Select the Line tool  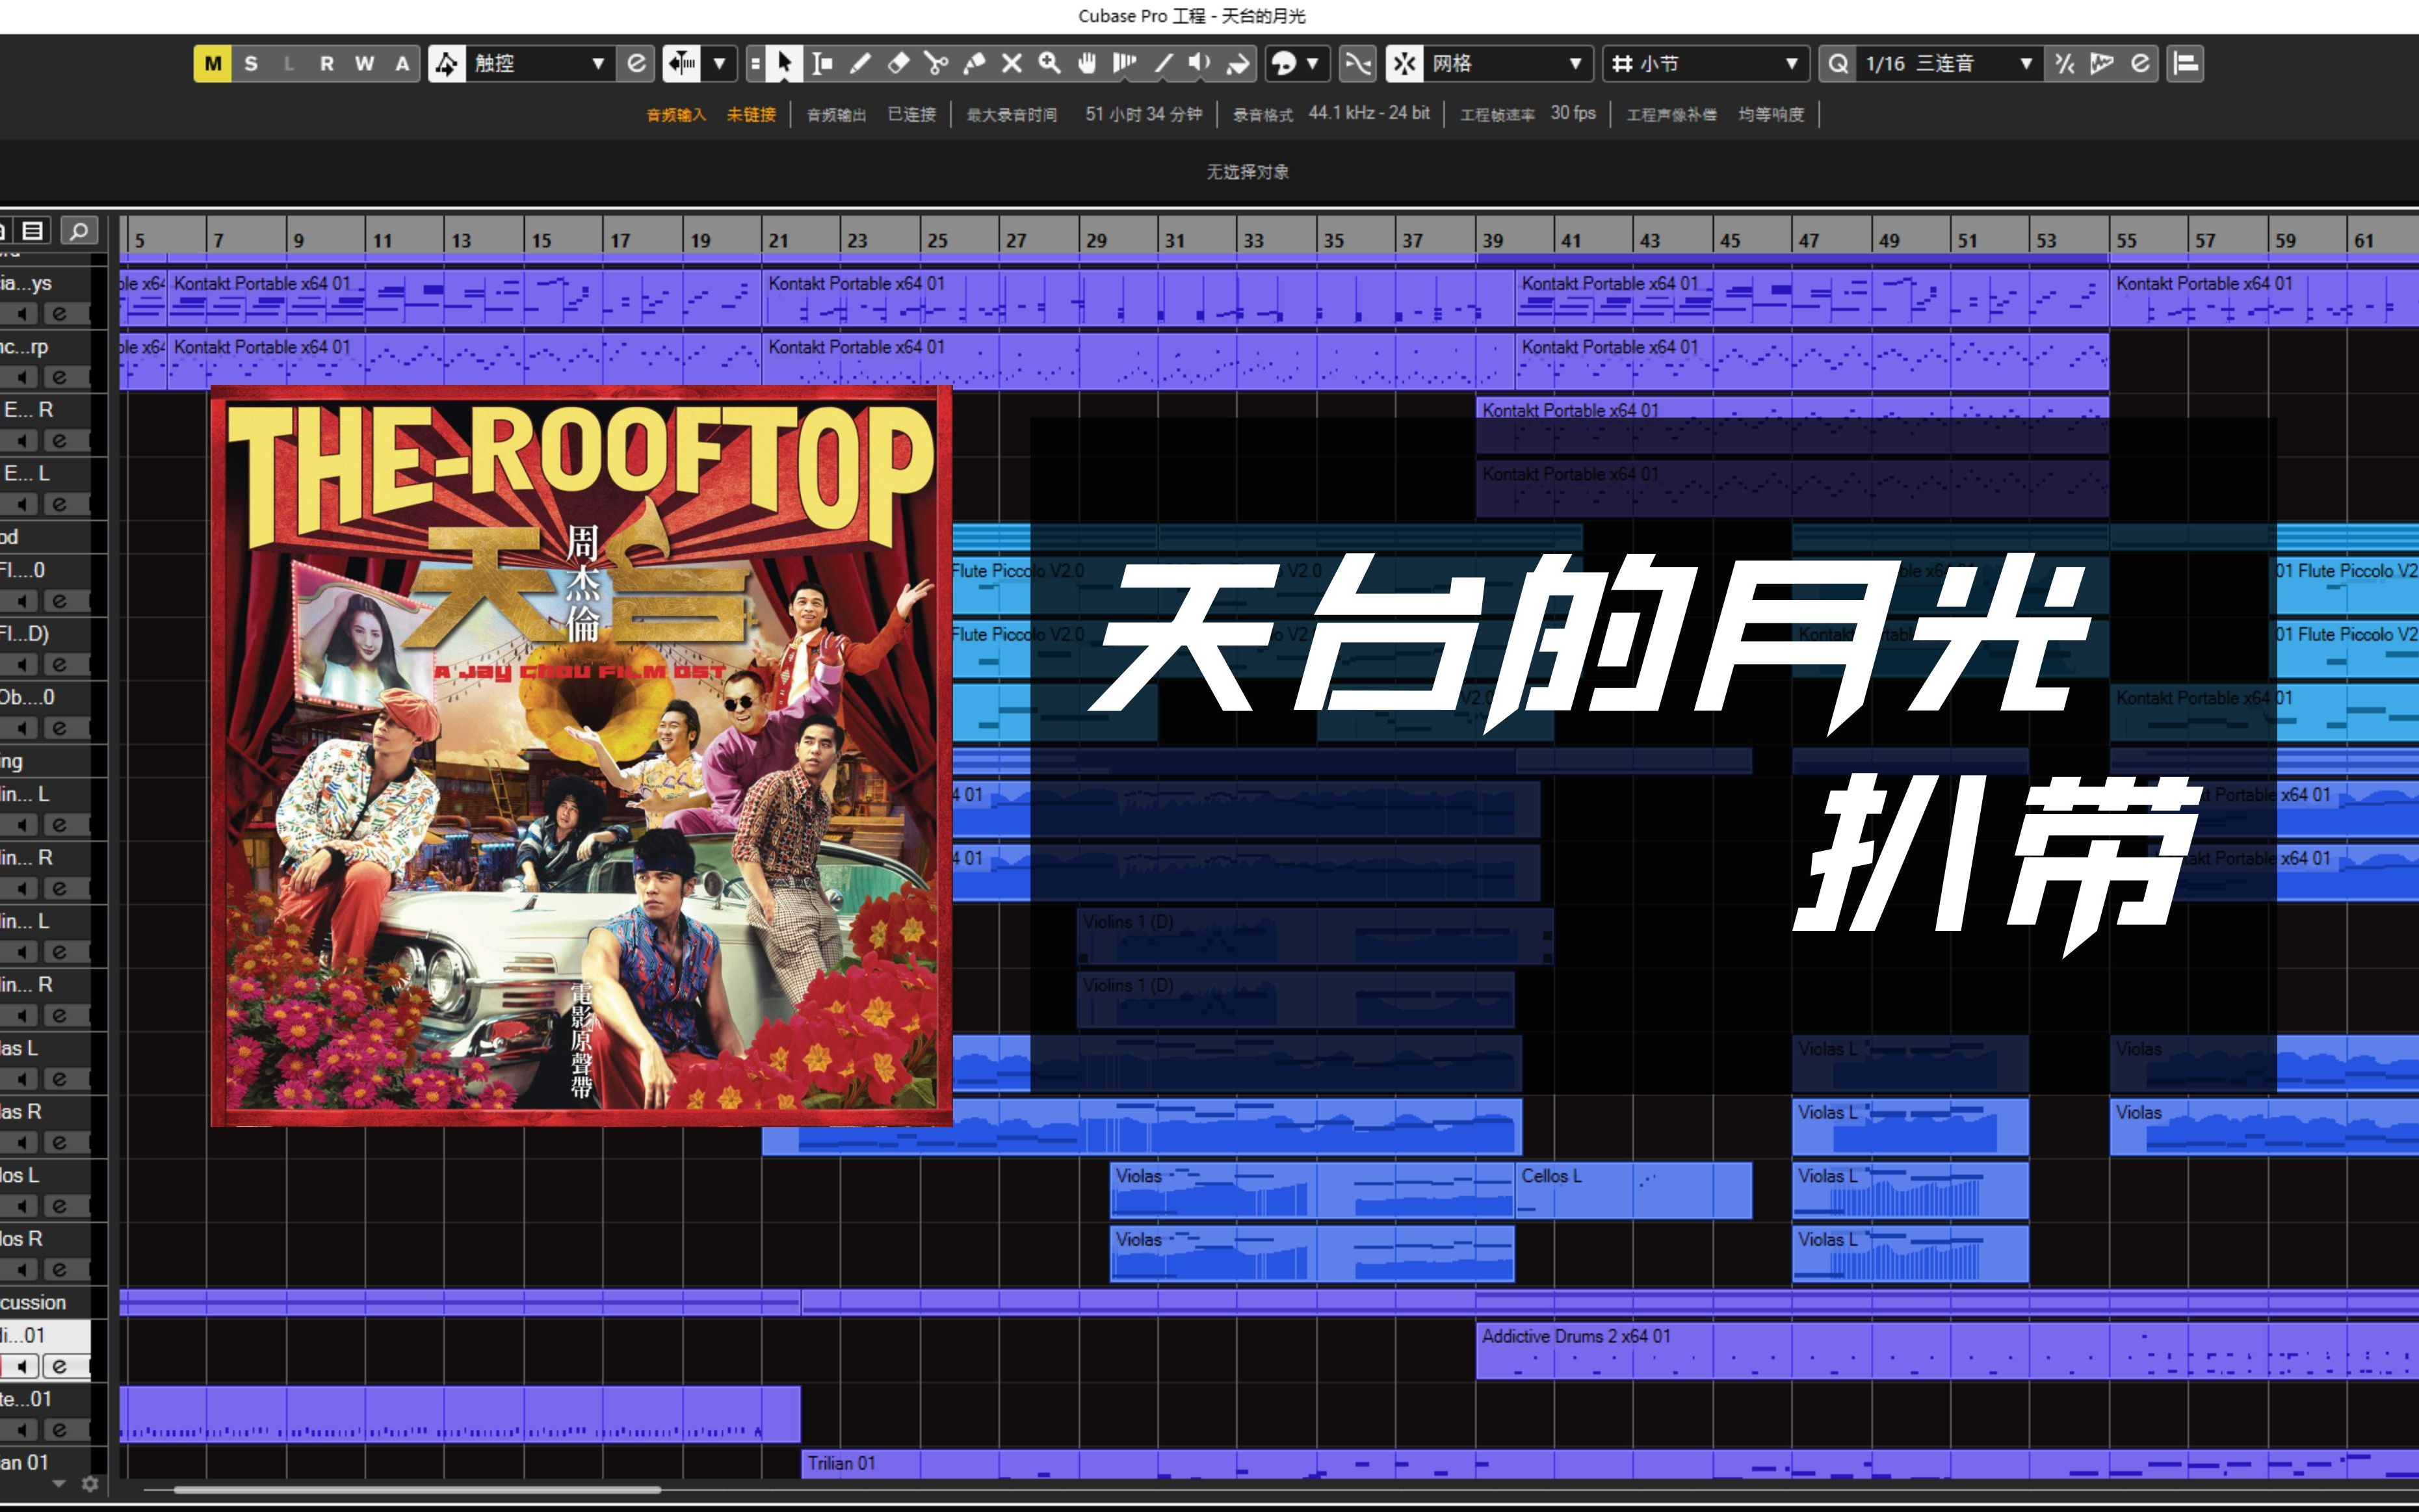(x=1163, y=63)
